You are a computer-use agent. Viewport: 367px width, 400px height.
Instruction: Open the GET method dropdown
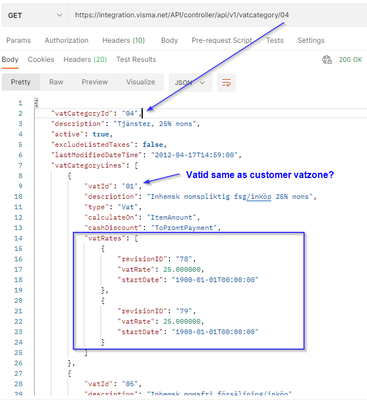[x=35, y=15]
